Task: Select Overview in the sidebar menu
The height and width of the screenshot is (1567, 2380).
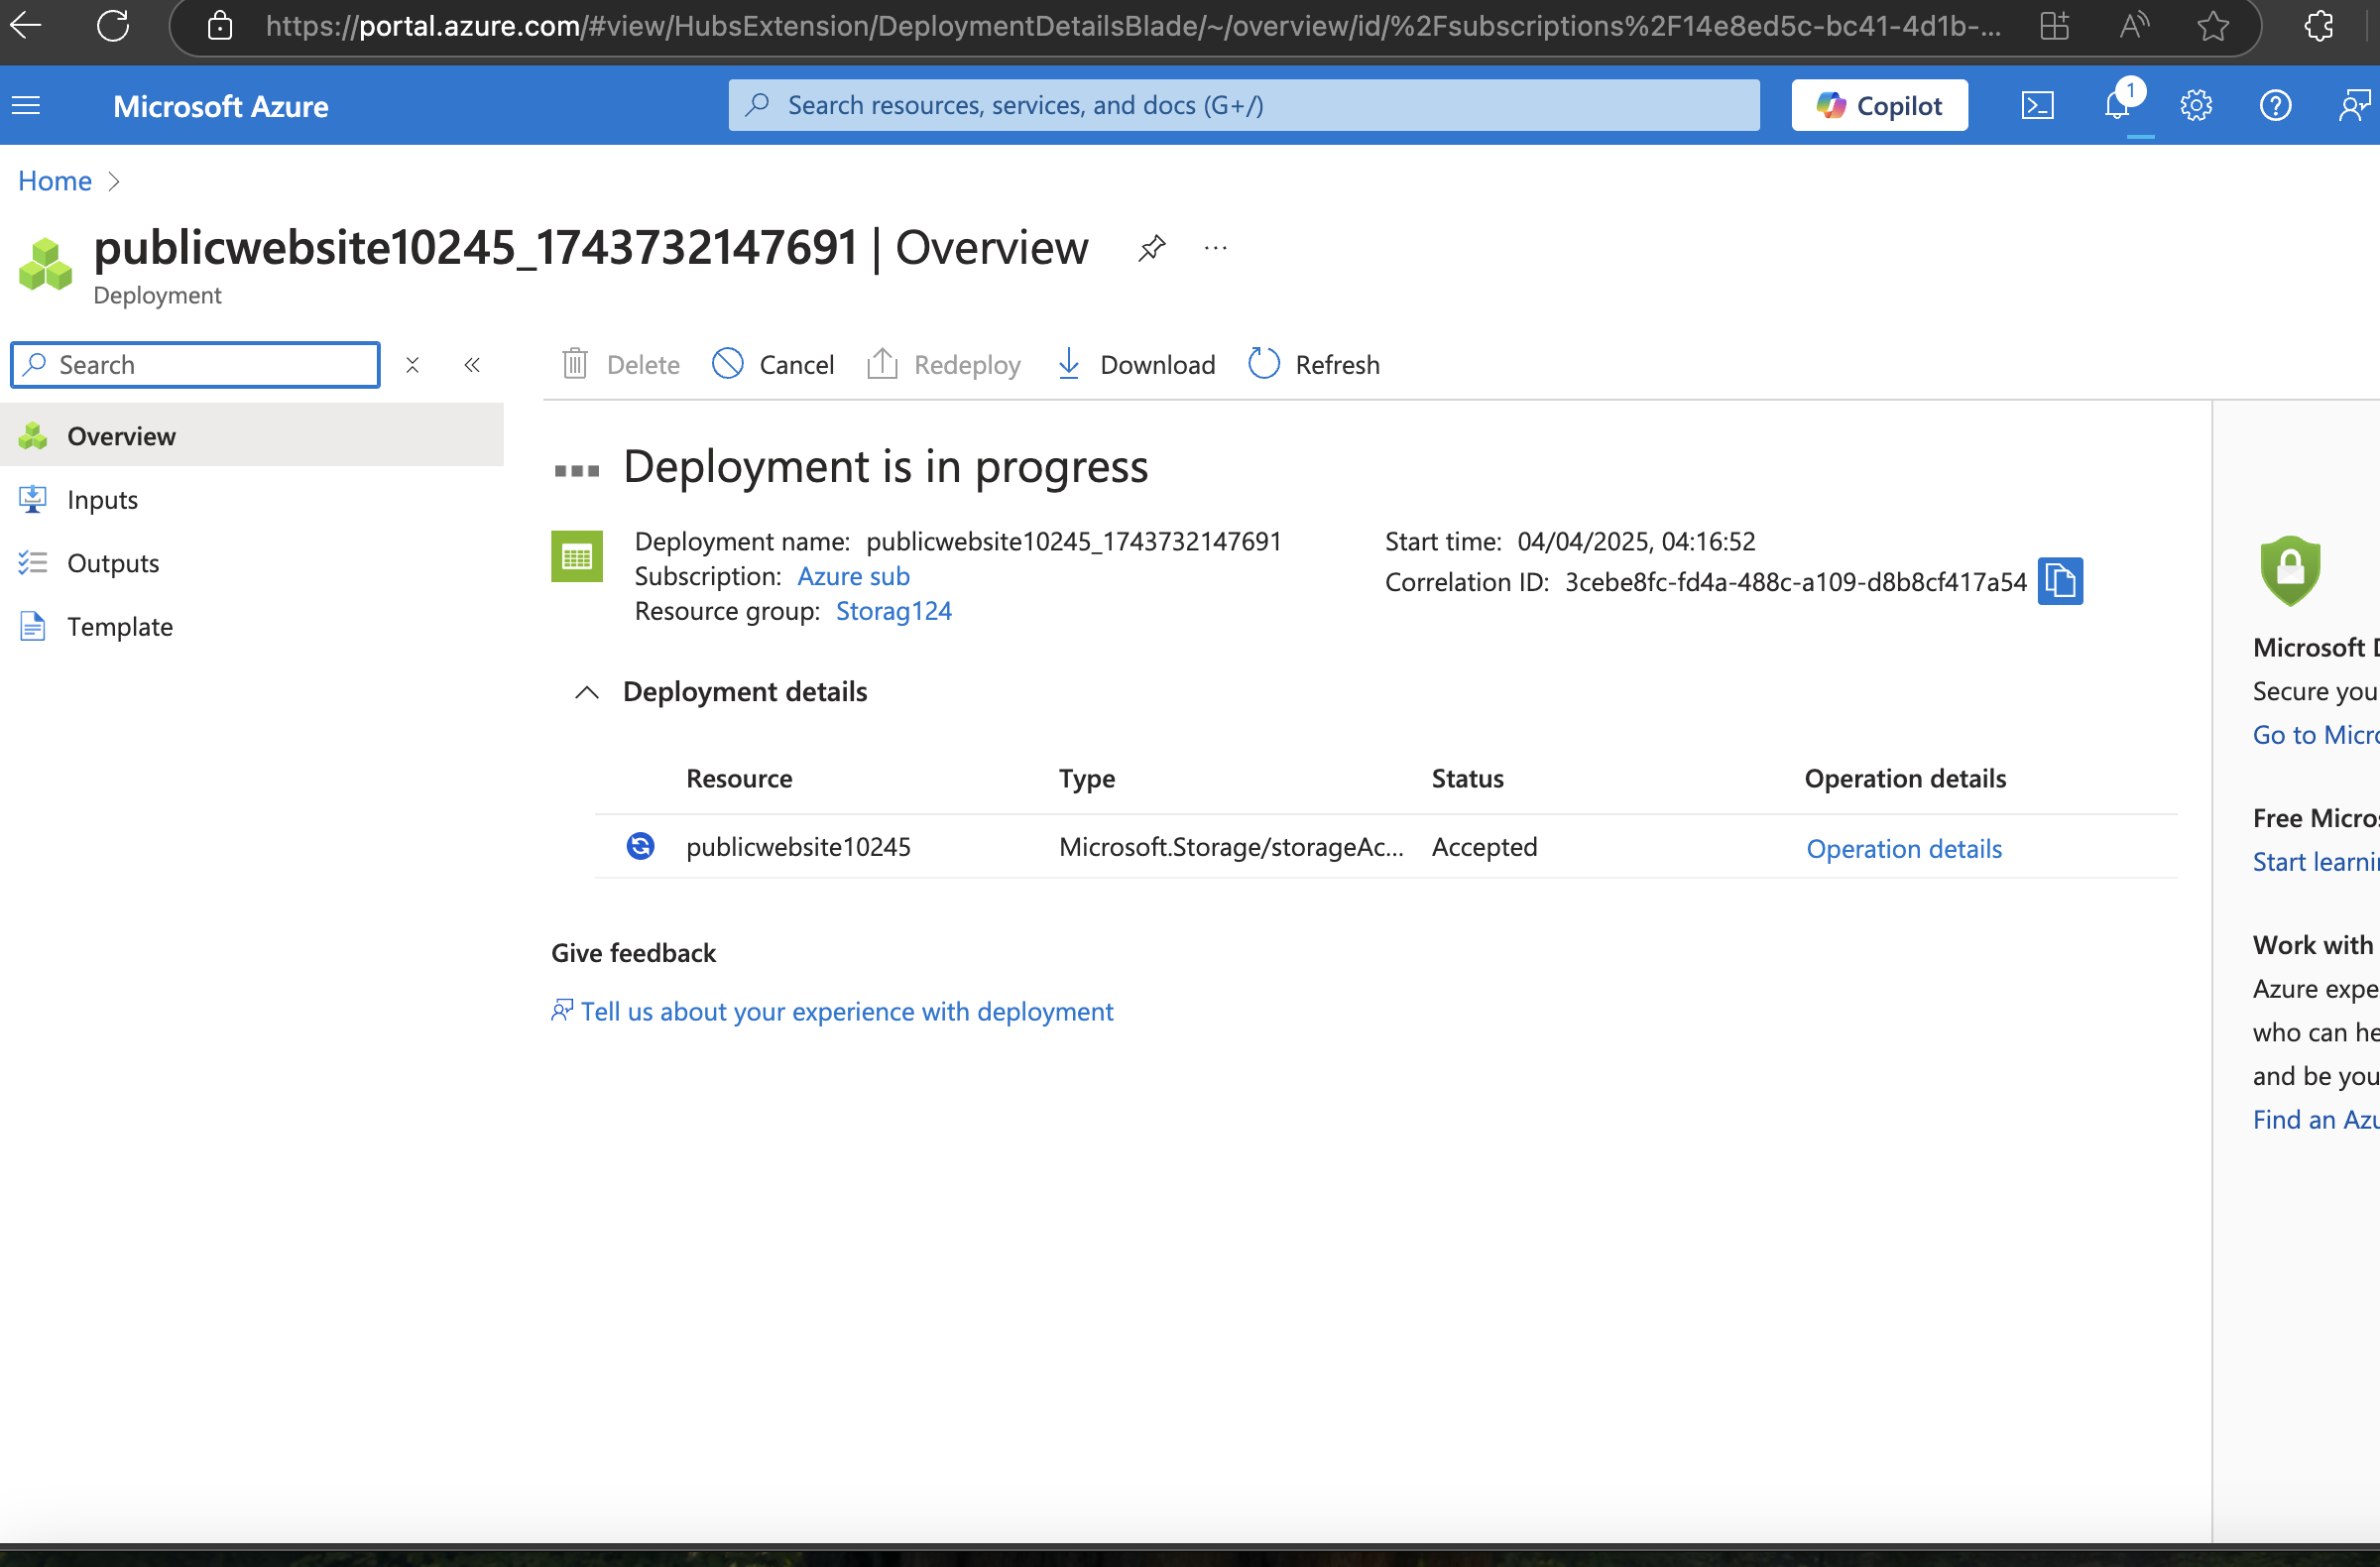Action: (x=252, y=435)
